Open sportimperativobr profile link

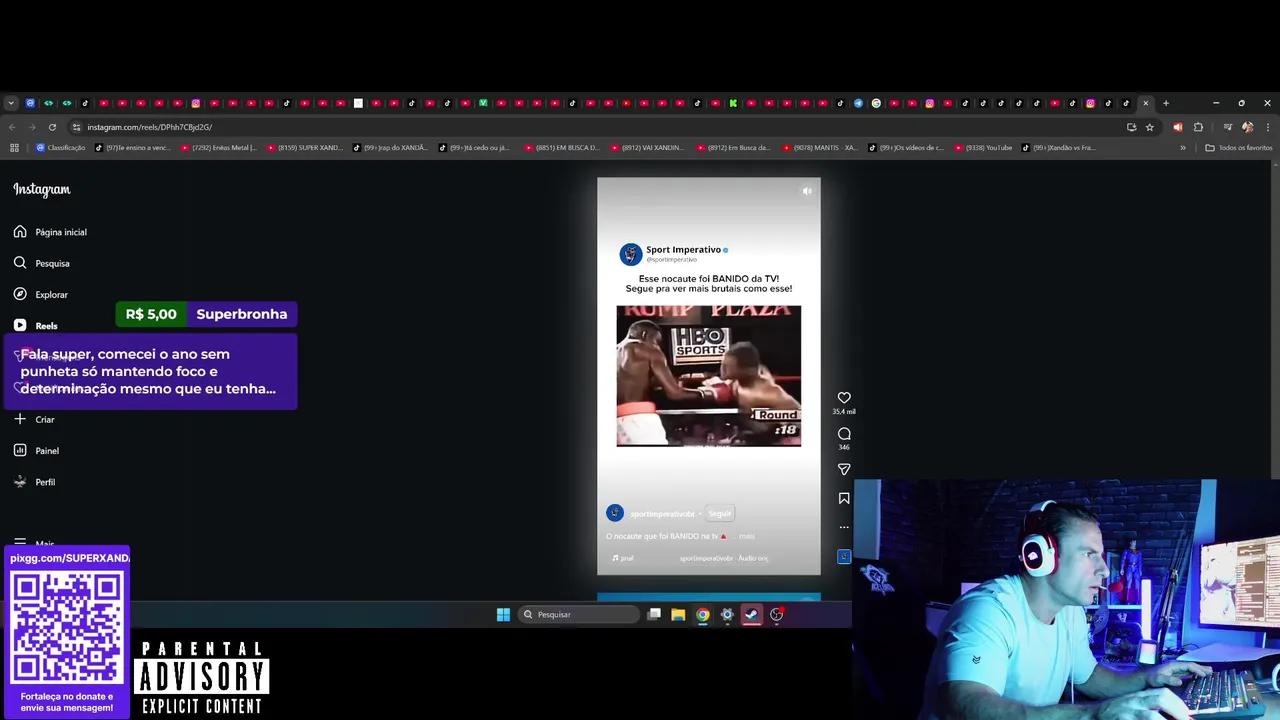(x=662, y=514)
